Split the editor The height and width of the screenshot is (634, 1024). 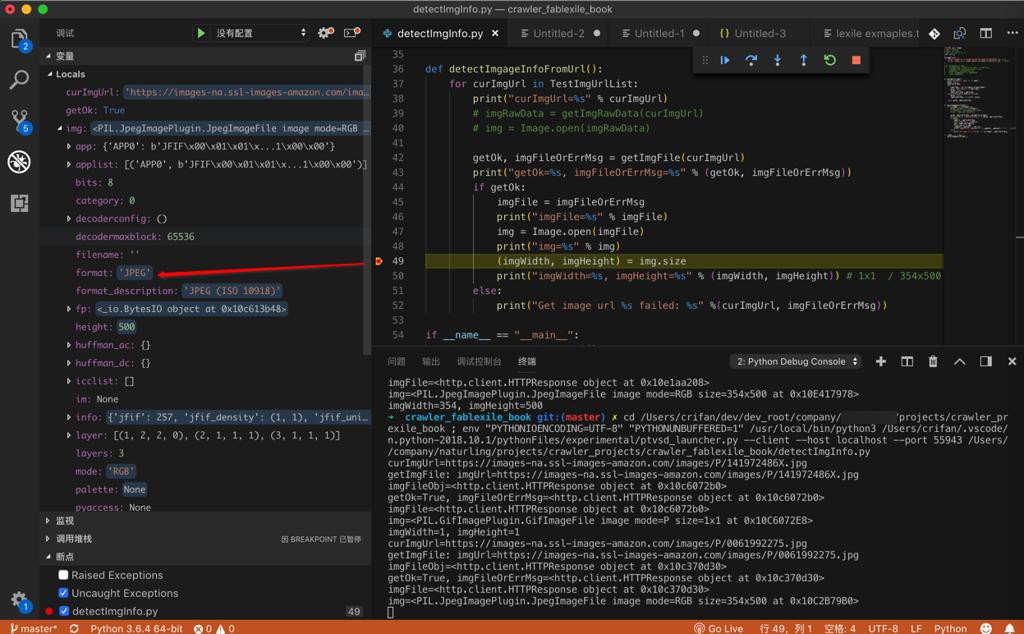coord(985,33)
